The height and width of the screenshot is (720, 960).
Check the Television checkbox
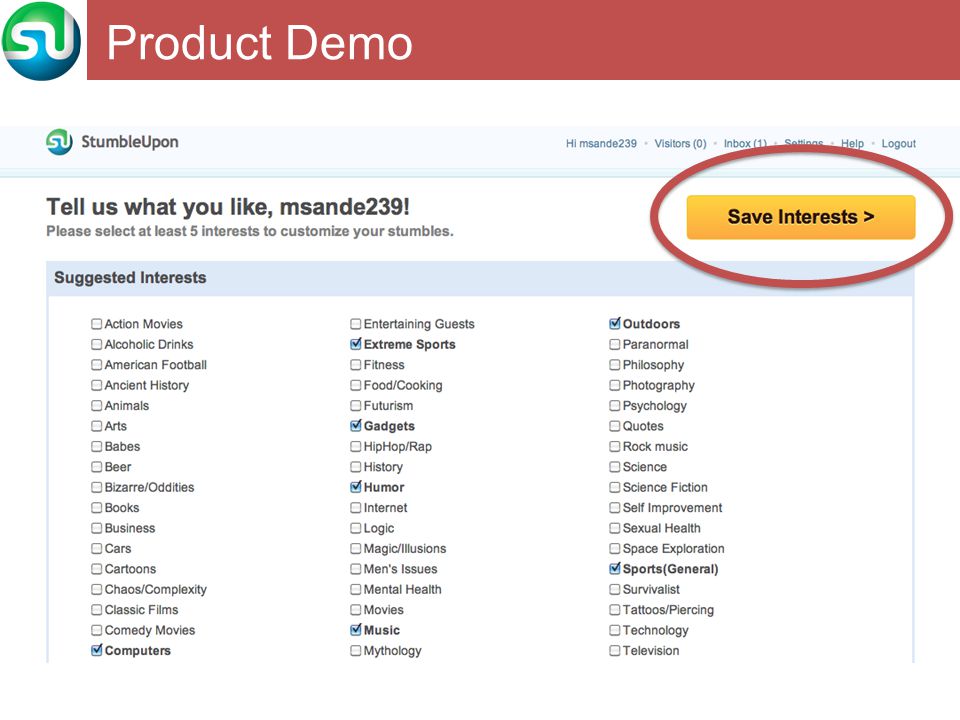615,650
